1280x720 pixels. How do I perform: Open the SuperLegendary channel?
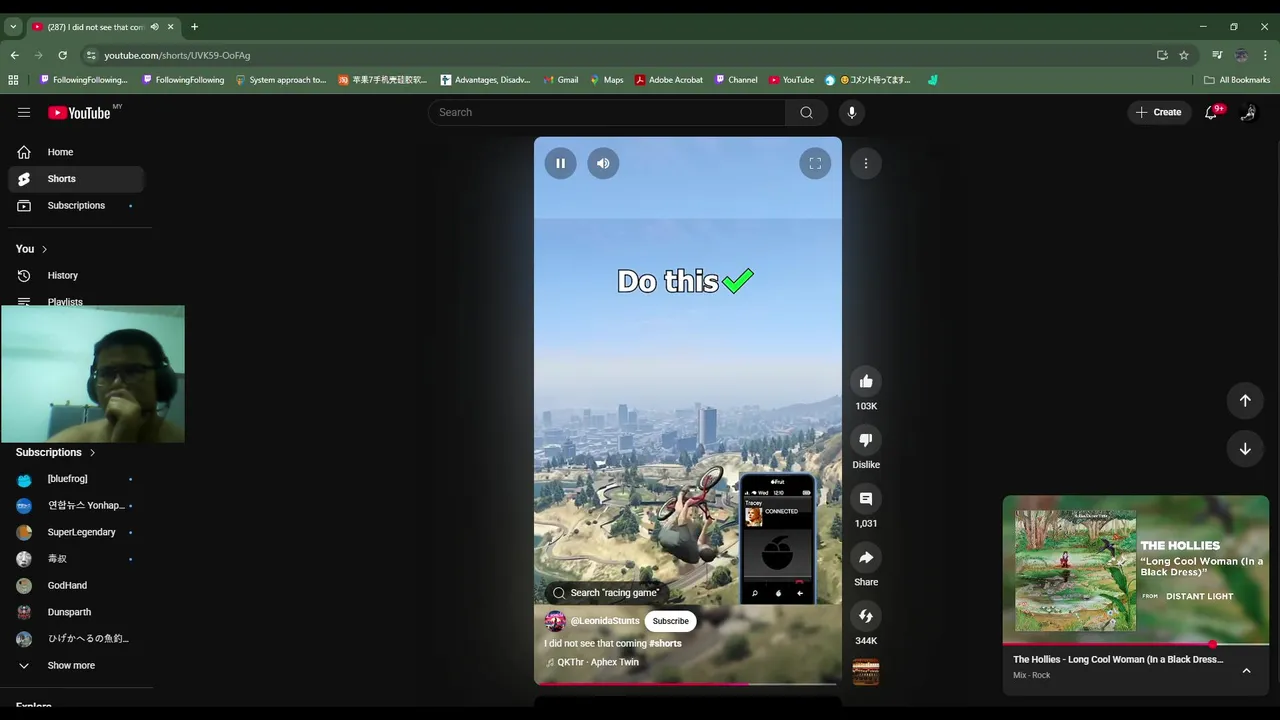pos(76,532)
